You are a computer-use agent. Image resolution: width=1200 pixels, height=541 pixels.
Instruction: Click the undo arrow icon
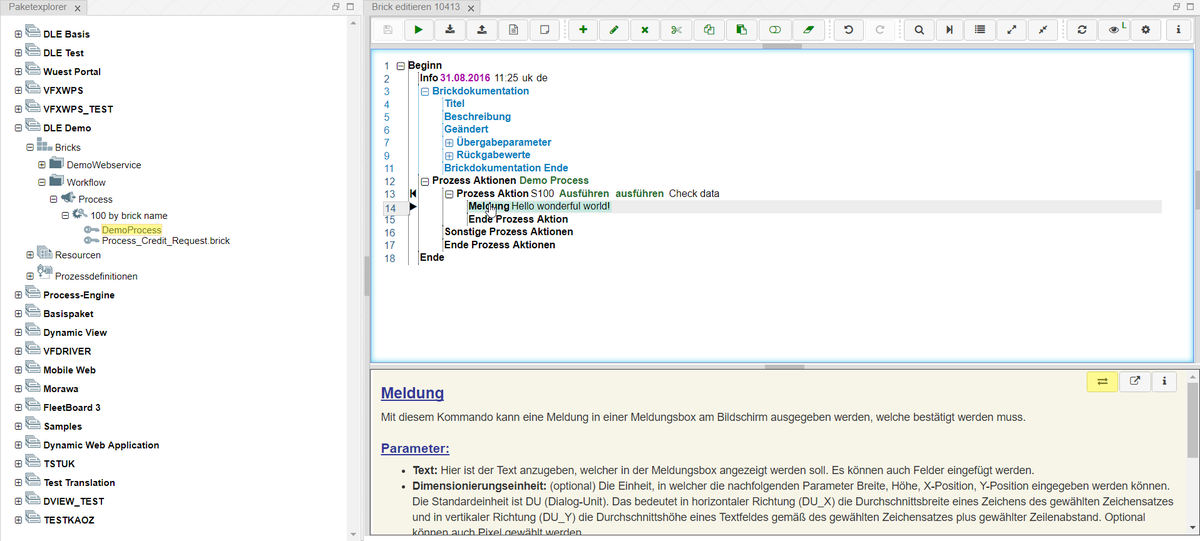(849, 30)
